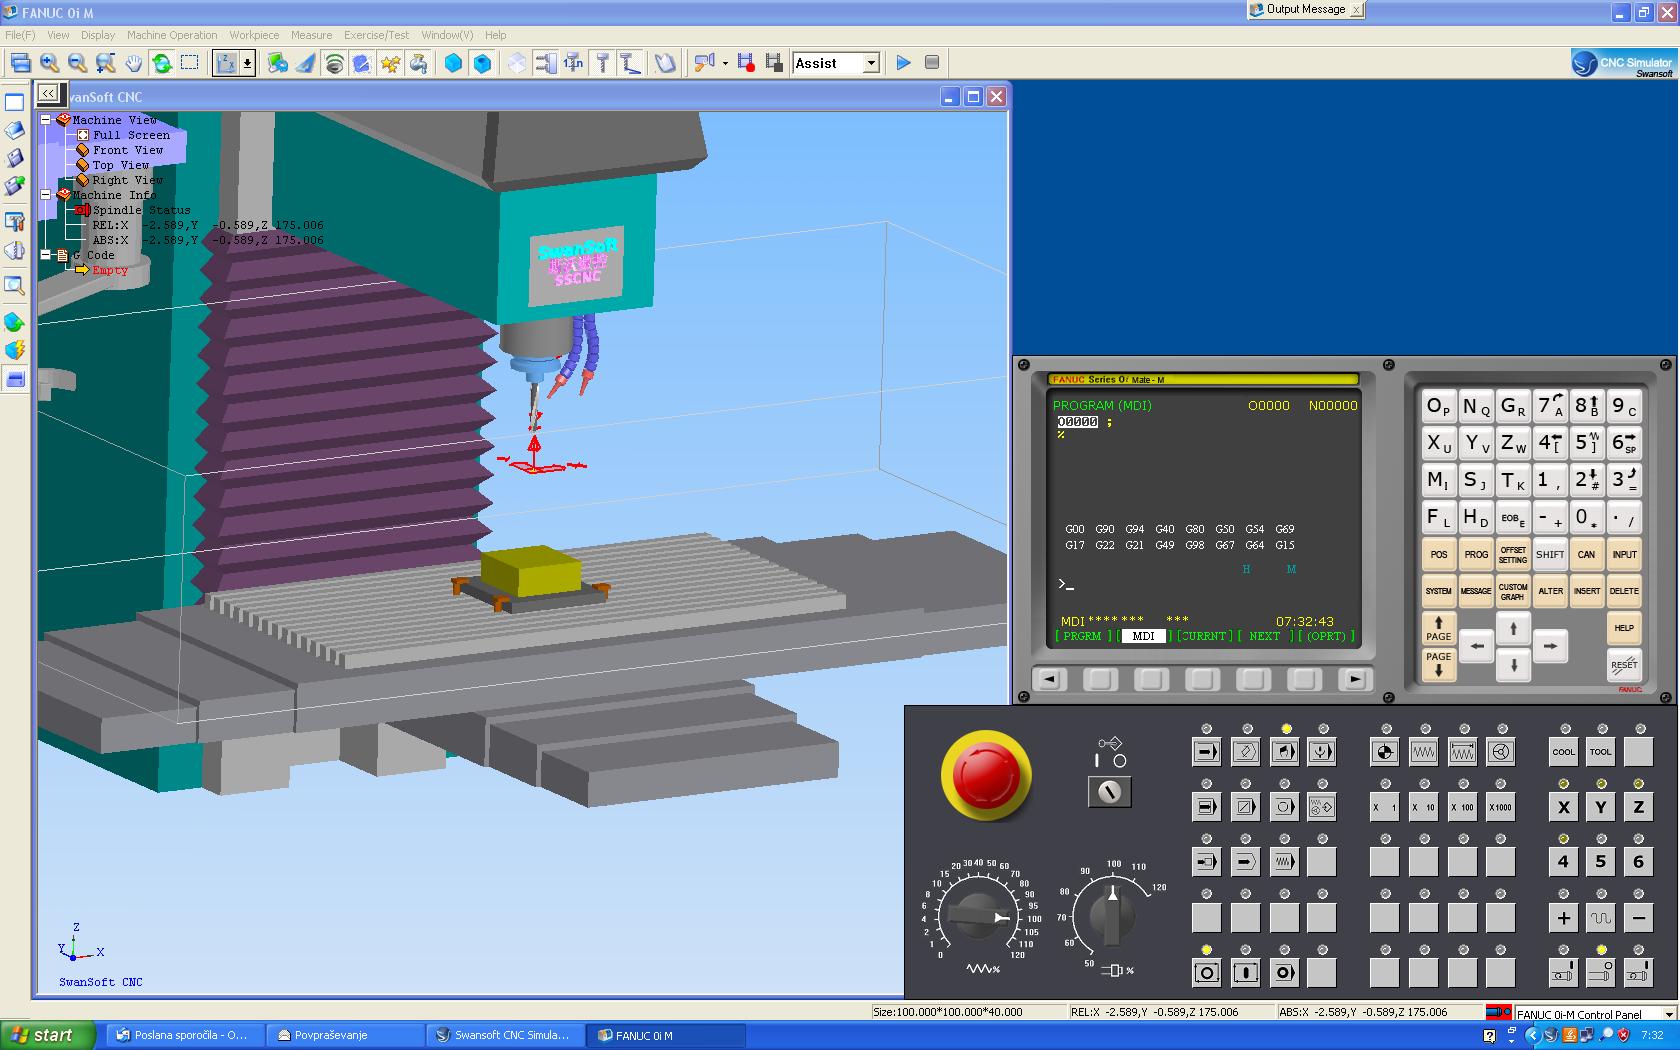The height and width of the screenshot is (1050, 1680).
Task: Click the zoom in magnifier toolbar icon
Action: pyautogui.click(x=49, y=63)
